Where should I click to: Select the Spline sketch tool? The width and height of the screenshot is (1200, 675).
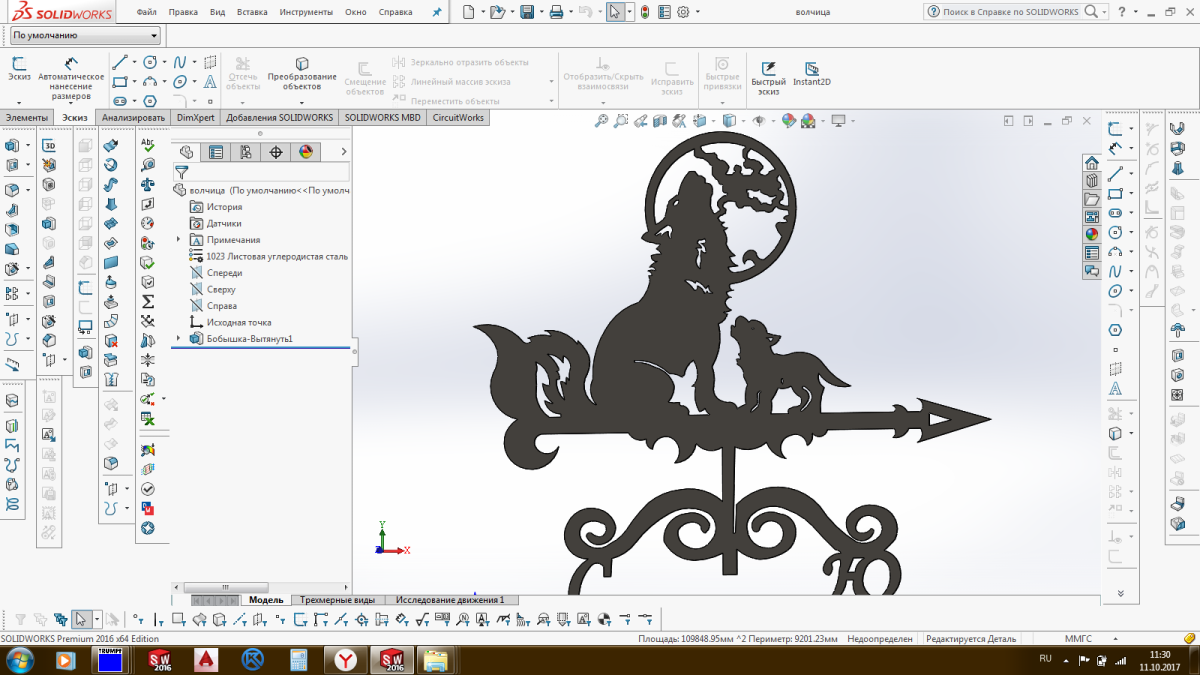coord(180,62)
